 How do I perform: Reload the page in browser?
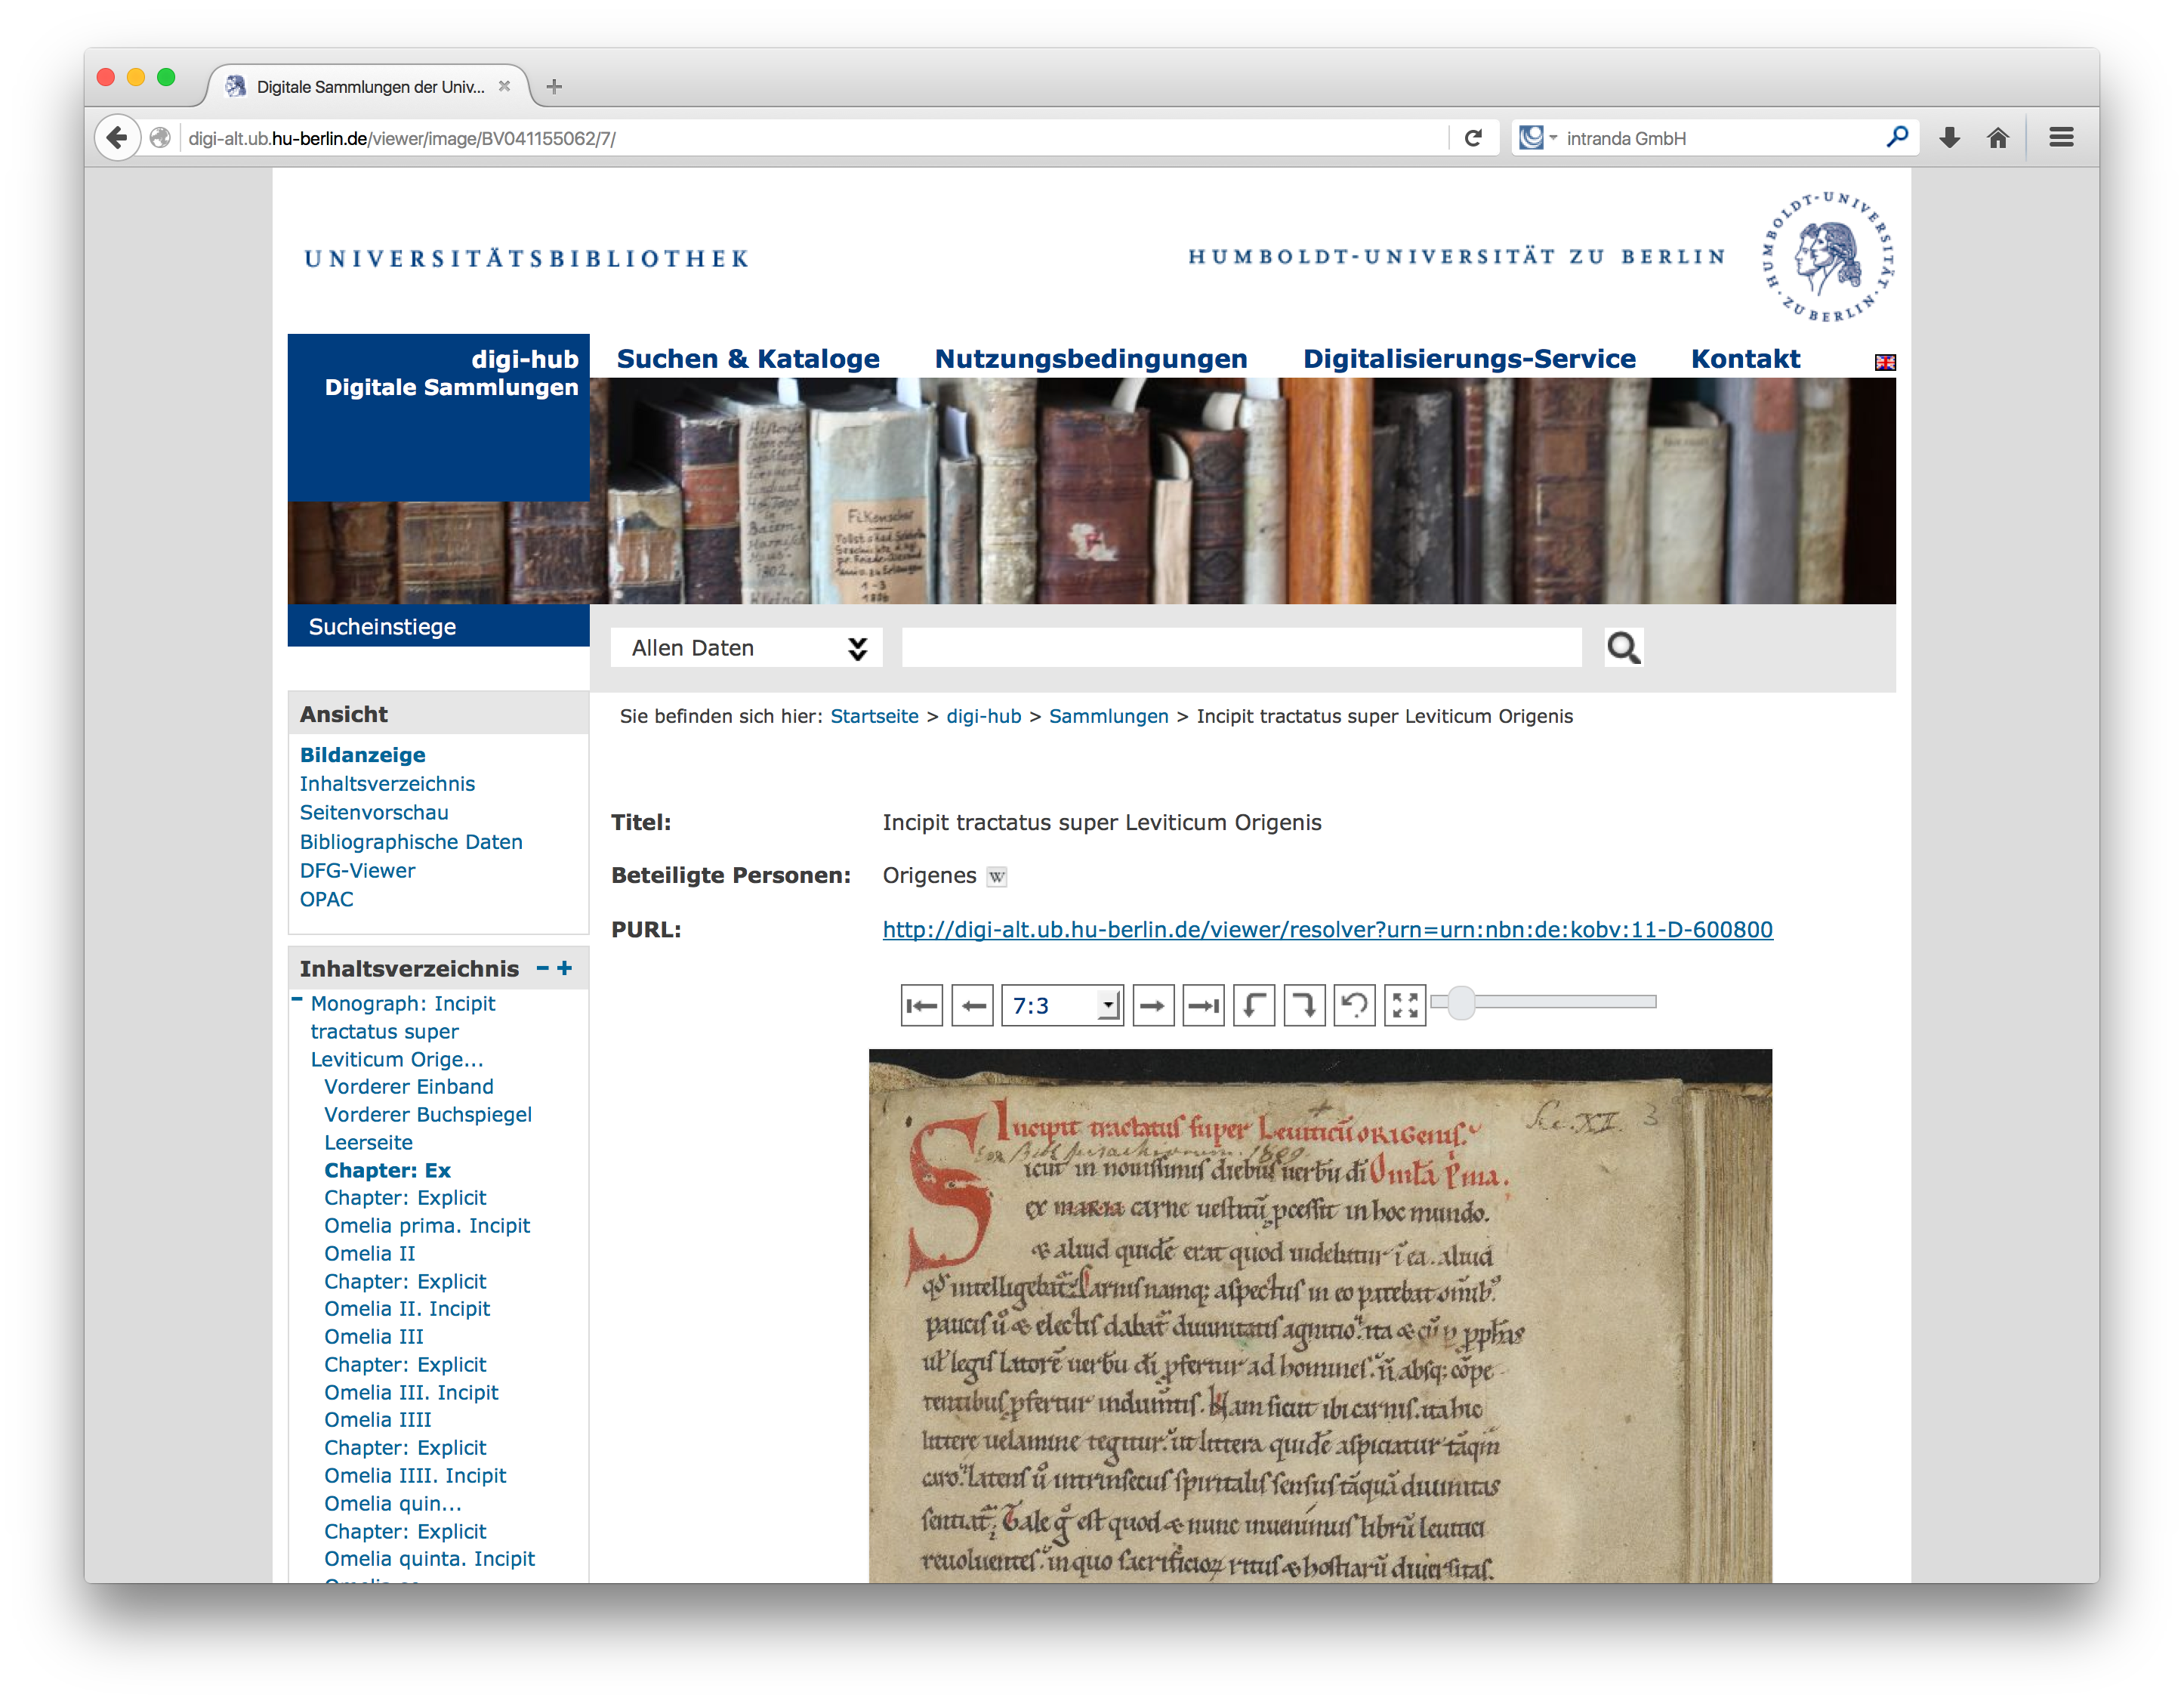click(1473, 138)
